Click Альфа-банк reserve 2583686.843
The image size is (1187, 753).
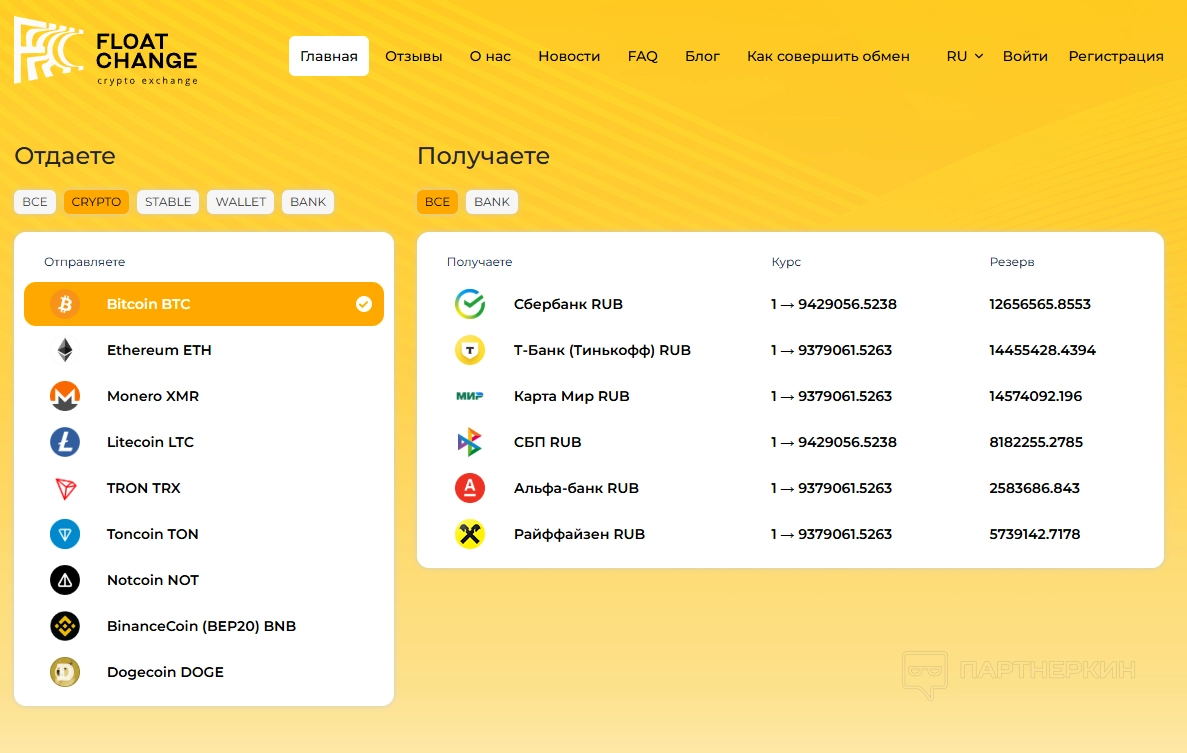[1034, 488]
